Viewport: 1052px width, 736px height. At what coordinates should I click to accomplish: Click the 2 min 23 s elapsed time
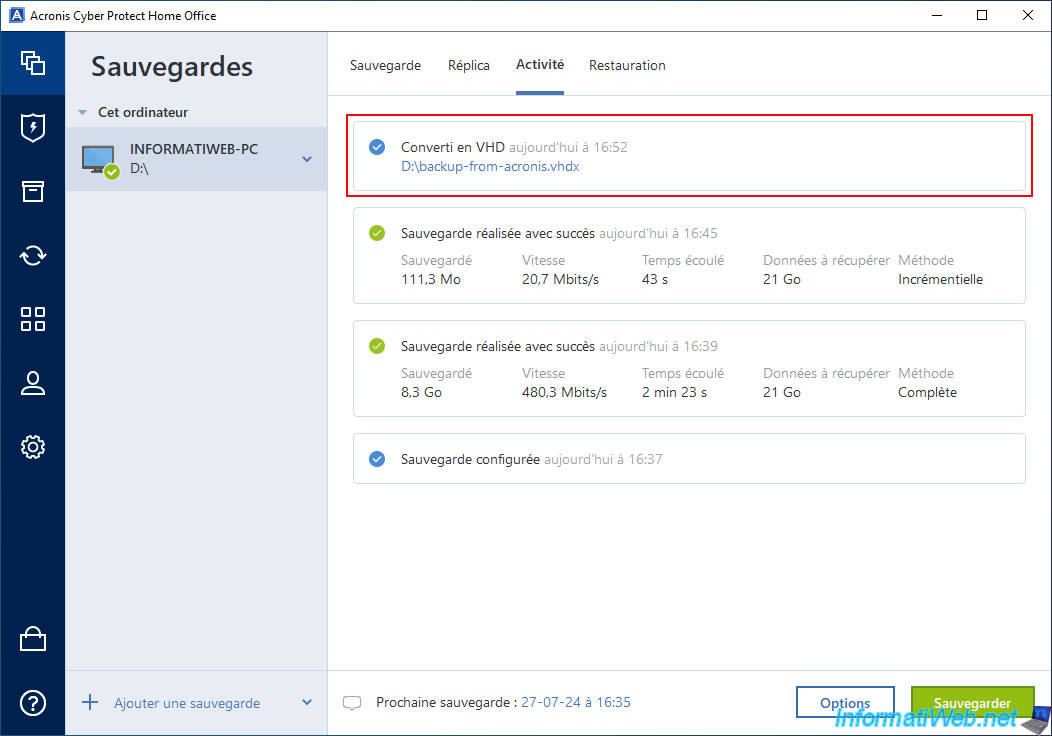(674, 392)
